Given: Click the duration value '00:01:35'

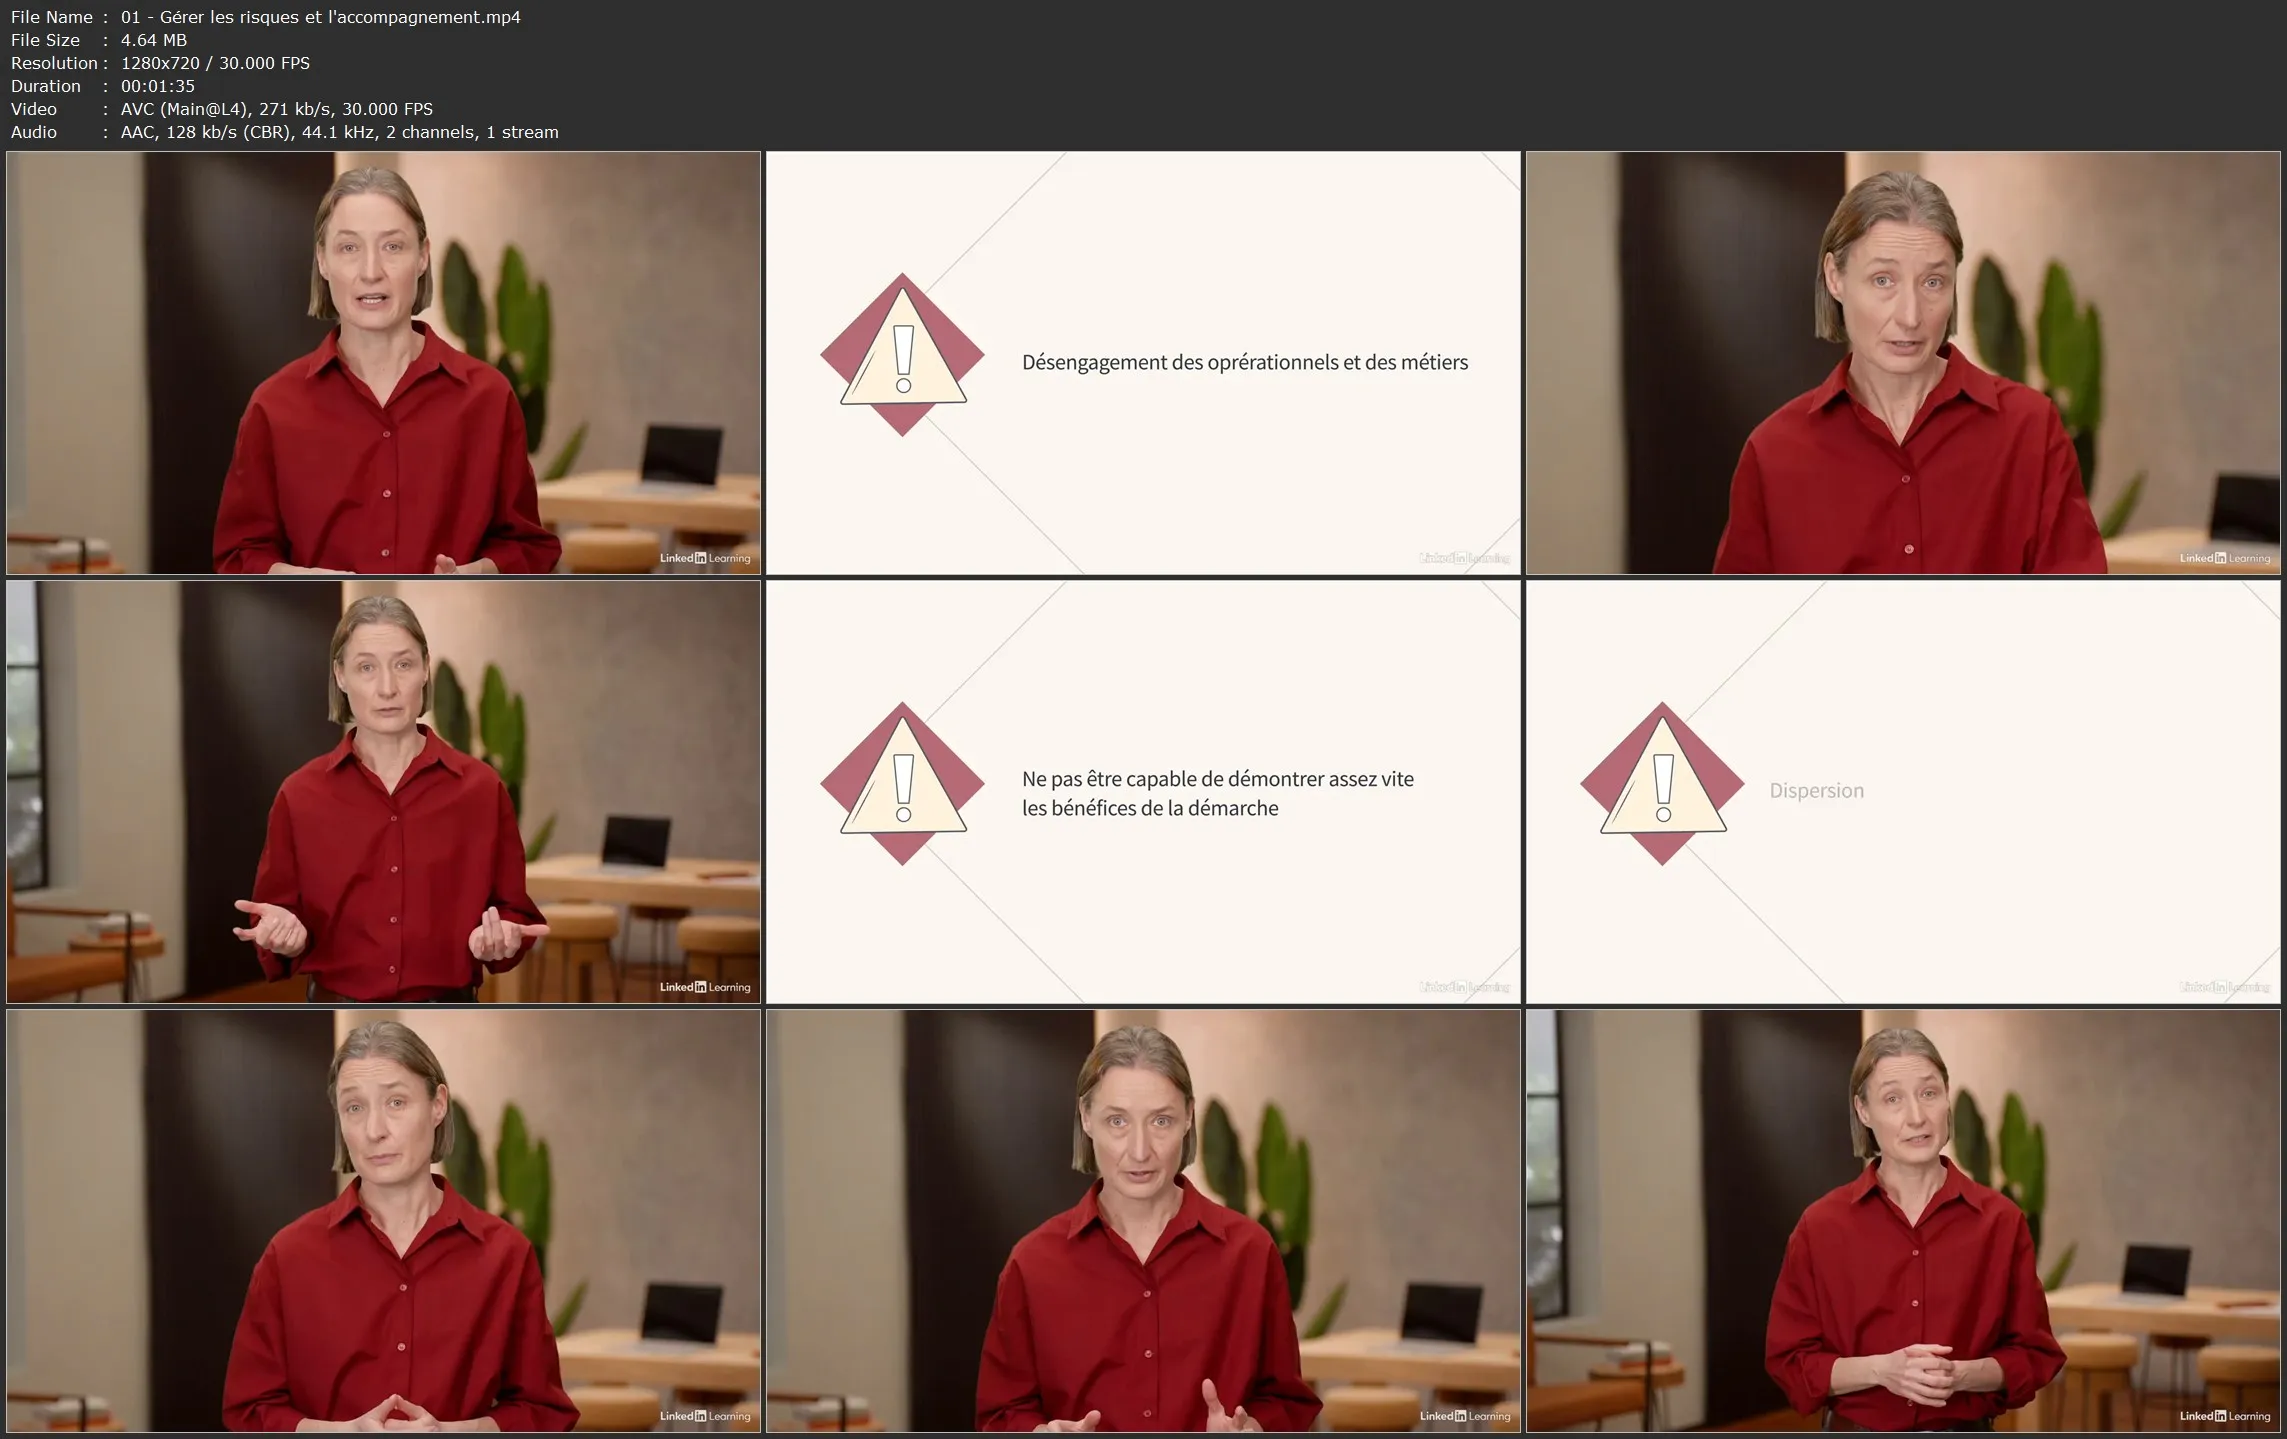Looking at the screenshot, I should click(157, 86).
